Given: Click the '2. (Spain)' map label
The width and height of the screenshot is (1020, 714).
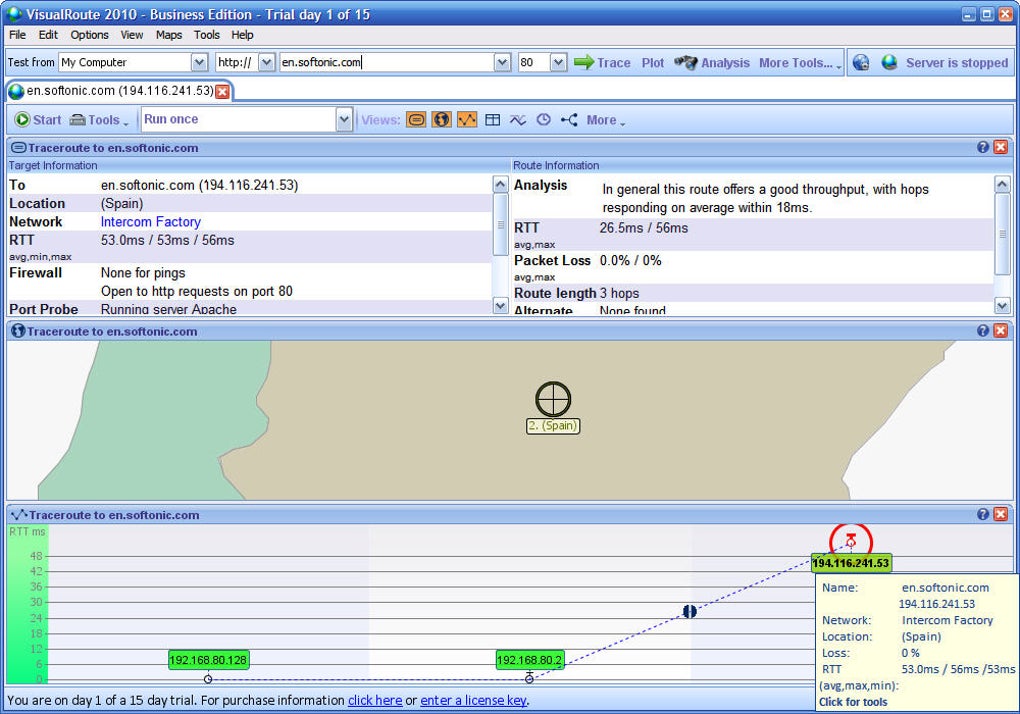Looking at the screenshot, I should [553, 426].
